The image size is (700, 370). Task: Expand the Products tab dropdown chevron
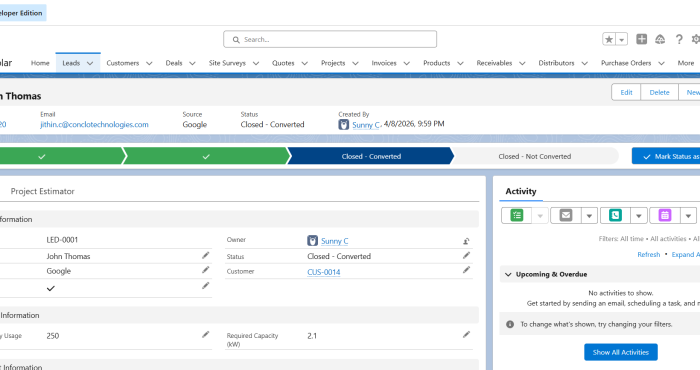pyautogui.click(x=460, y=63)
